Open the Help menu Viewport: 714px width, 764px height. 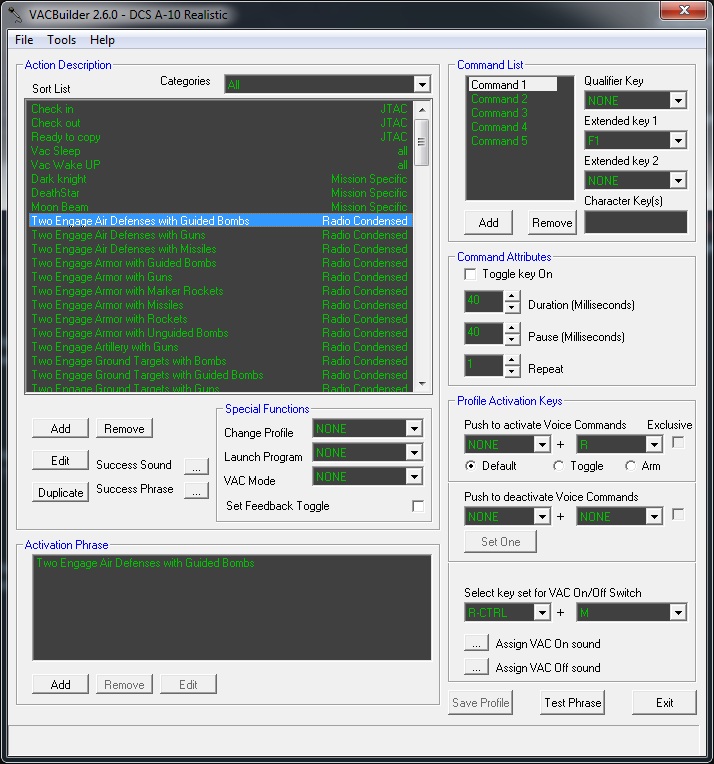click(102, 40)
